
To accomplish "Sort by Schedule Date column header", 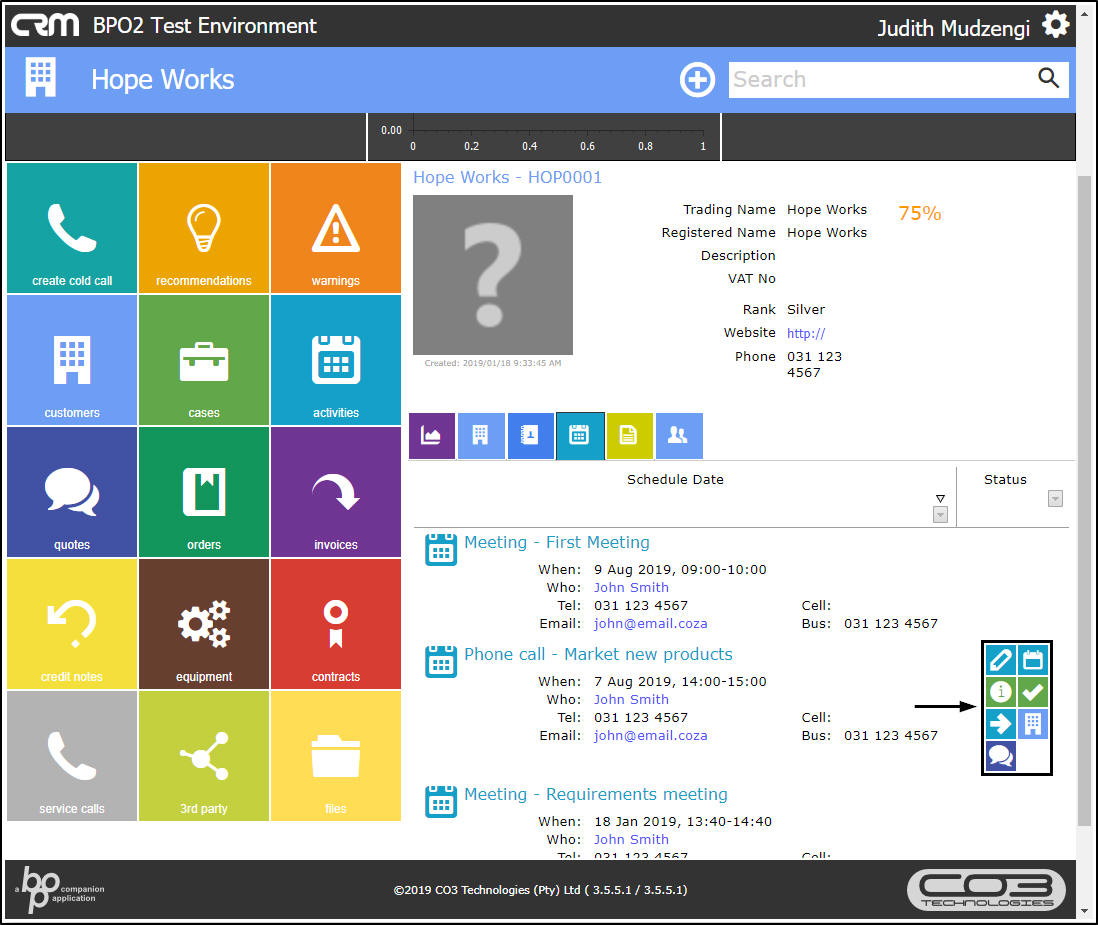I will pos(675,480).
